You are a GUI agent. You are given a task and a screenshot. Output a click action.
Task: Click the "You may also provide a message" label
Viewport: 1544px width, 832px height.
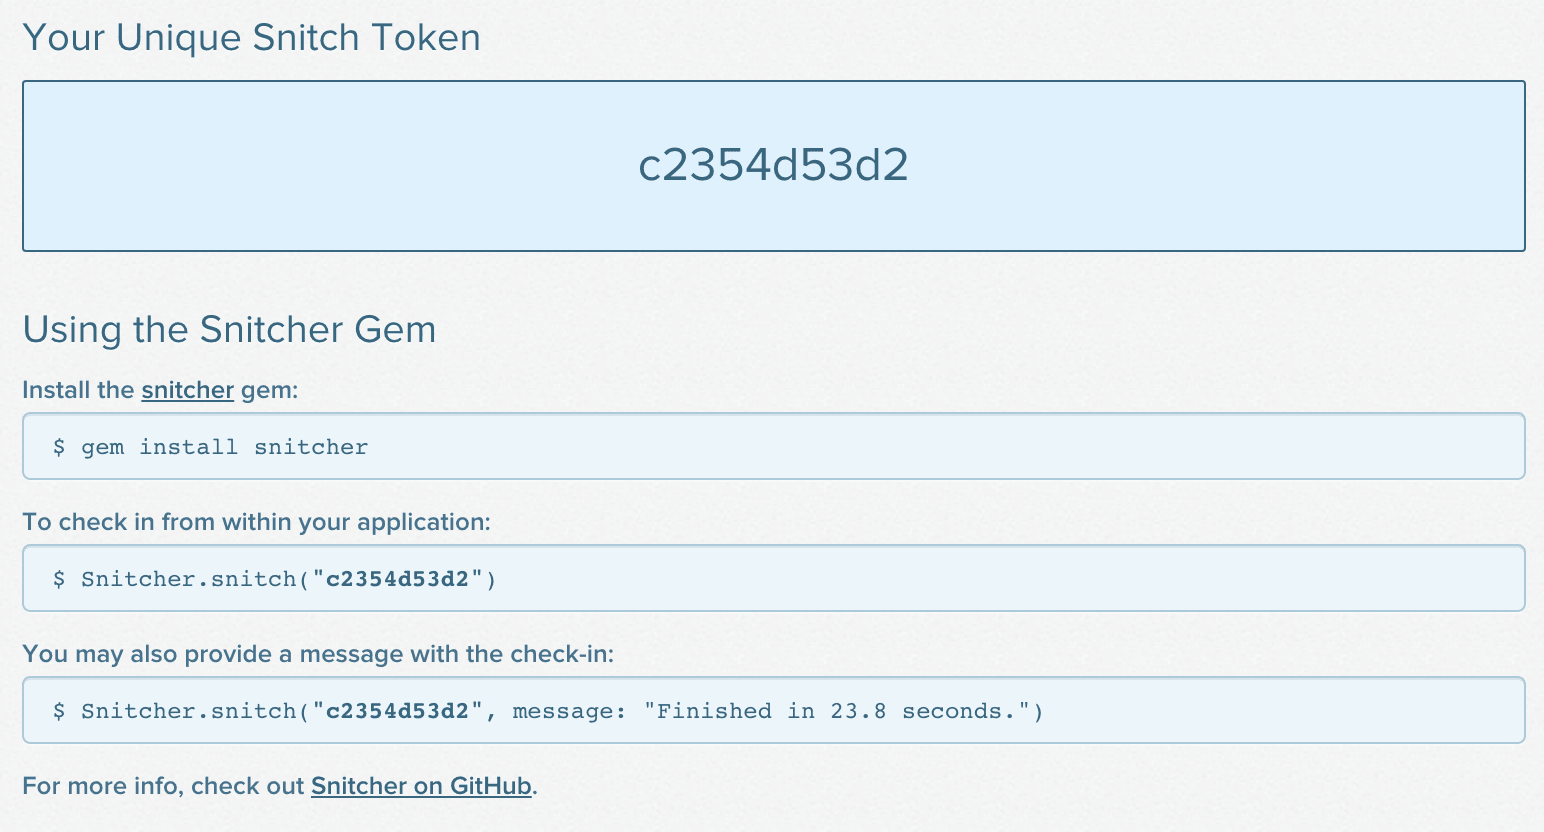point(318,654)
